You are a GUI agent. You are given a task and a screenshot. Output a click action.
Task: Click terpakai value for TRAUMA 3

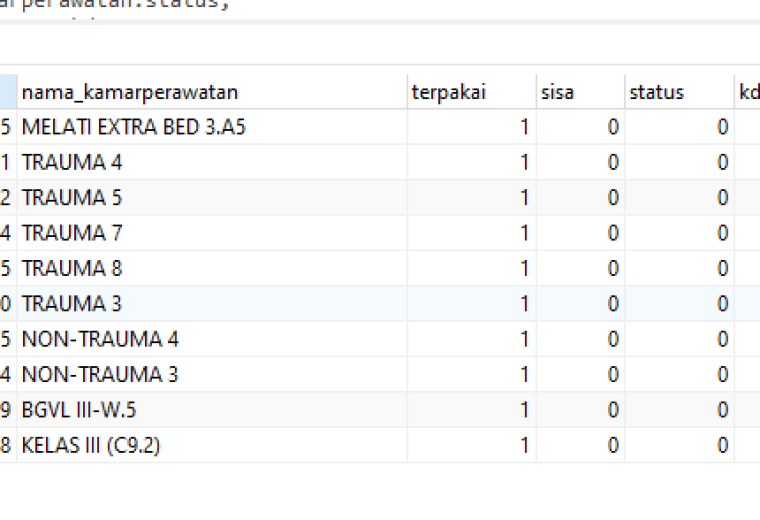pos(472,304)
